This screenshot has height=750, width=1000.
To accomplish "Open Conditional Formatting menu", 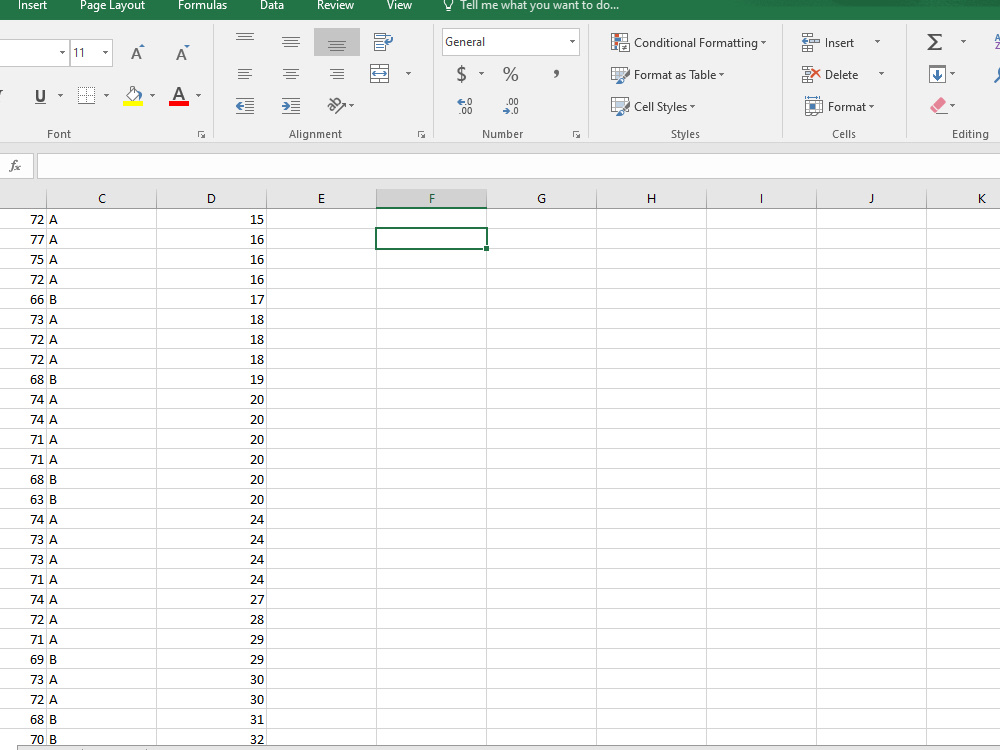I will click(x=688, y=43).
